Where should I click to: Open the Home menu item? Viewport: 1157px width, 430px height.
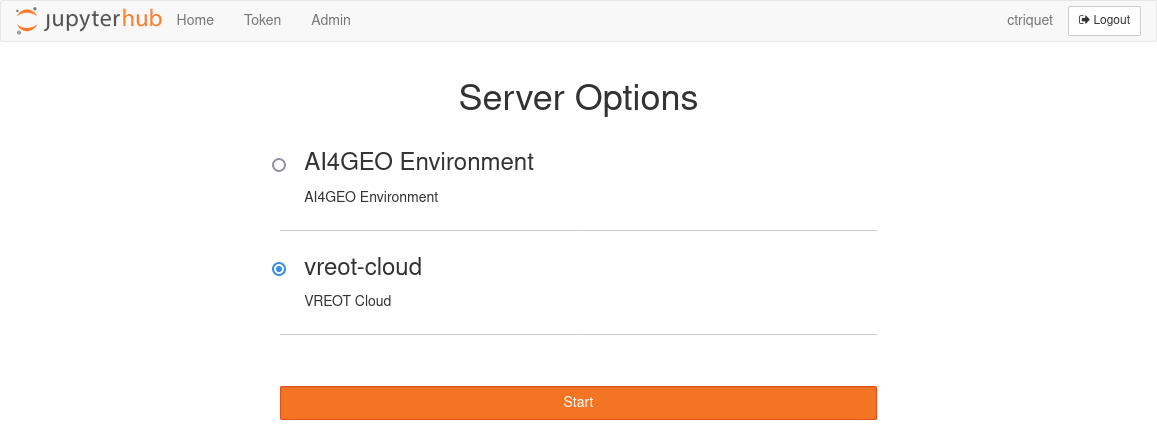195,21
